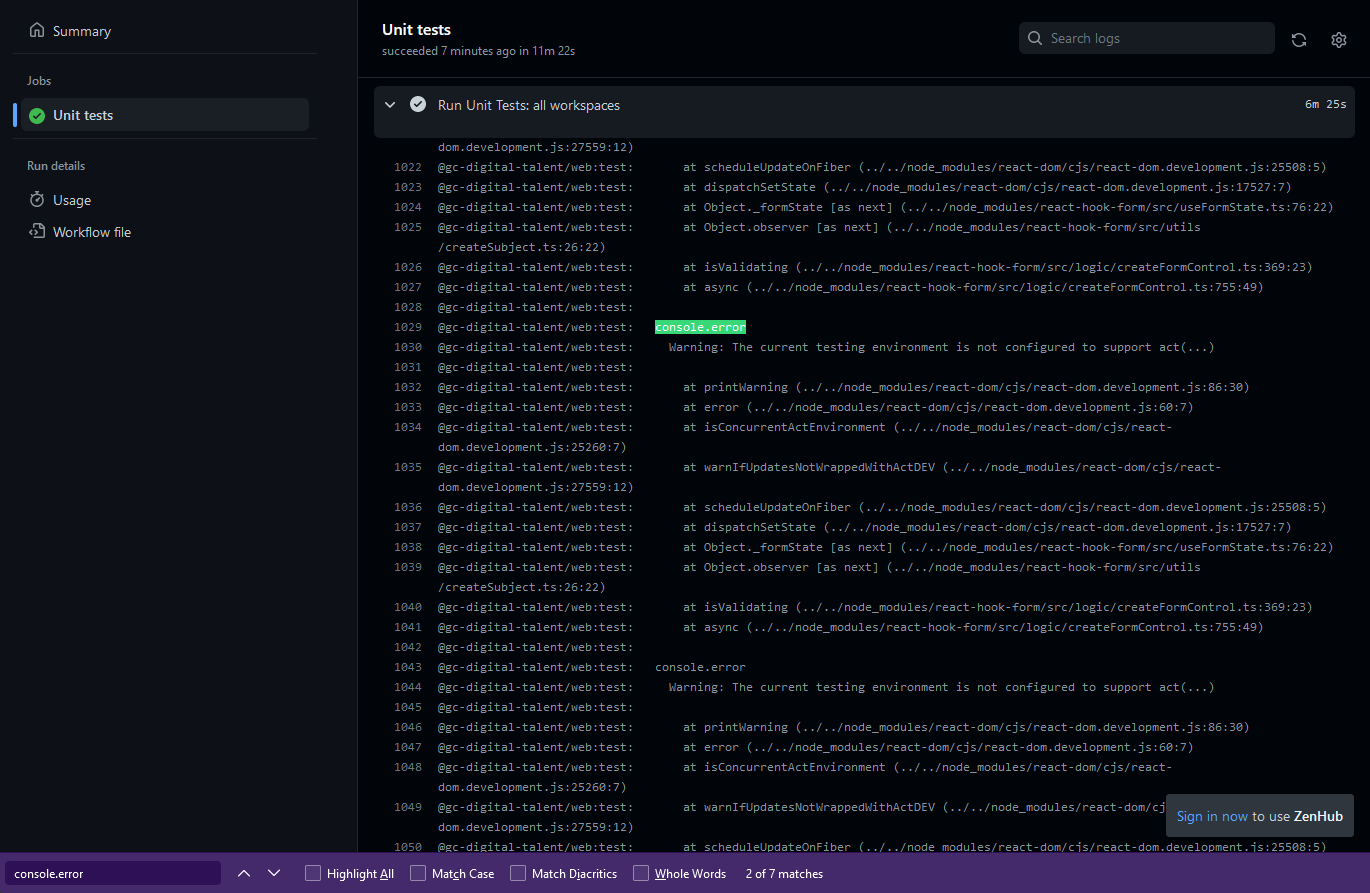Click the Sign in now link
The image size is (1370, 893).
tap(1212, 816)
